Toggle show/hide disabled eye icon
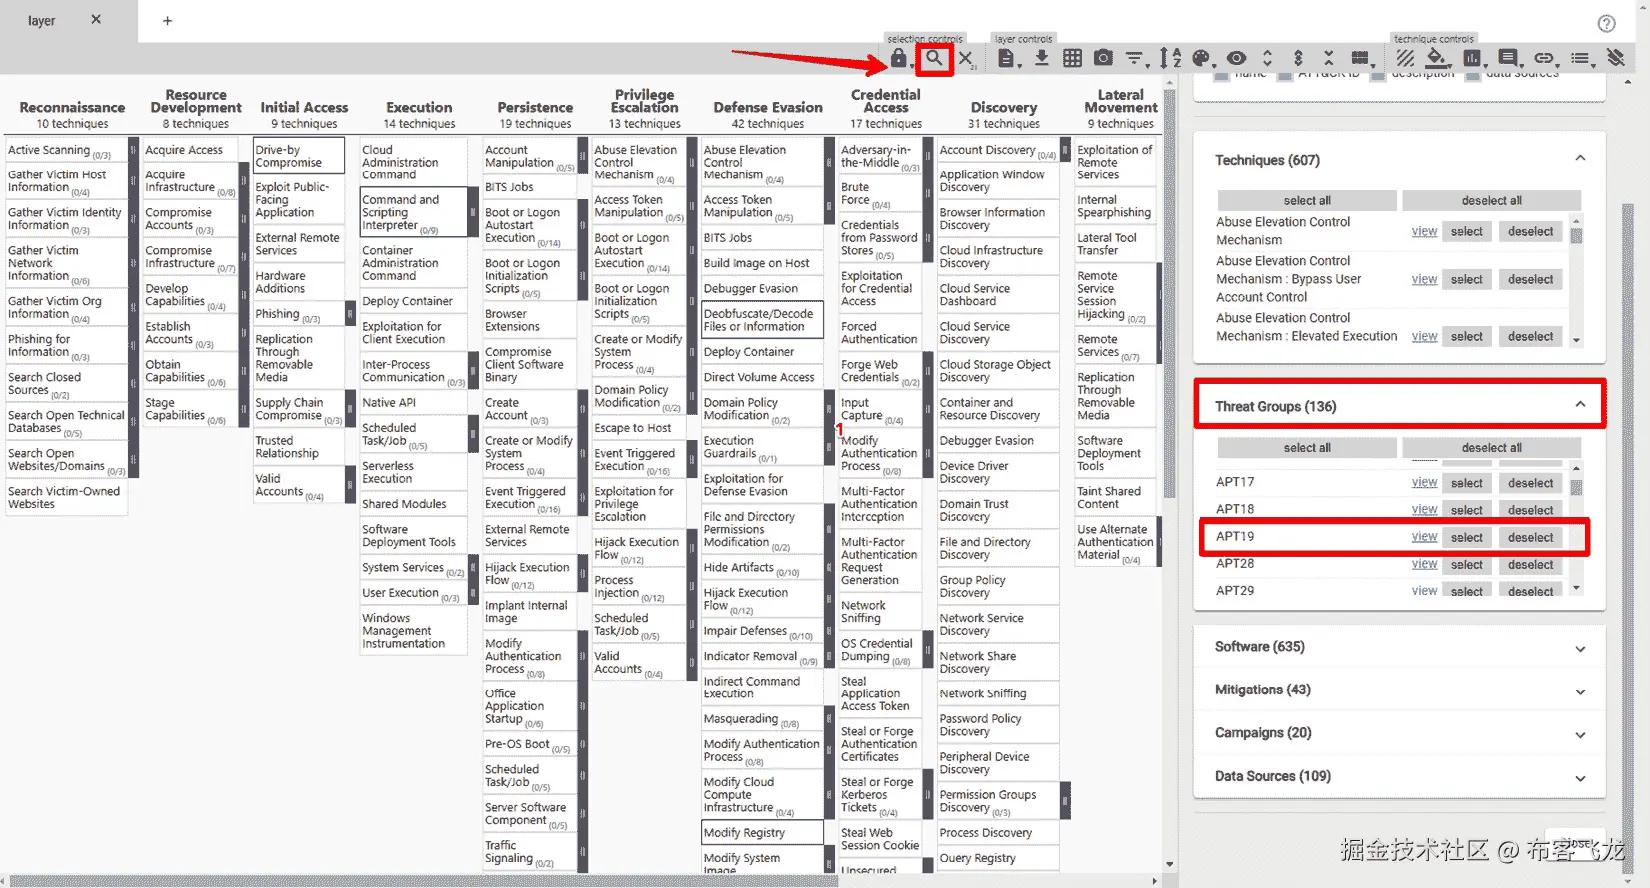1650x888 pixels. [x=1236, y=58]
